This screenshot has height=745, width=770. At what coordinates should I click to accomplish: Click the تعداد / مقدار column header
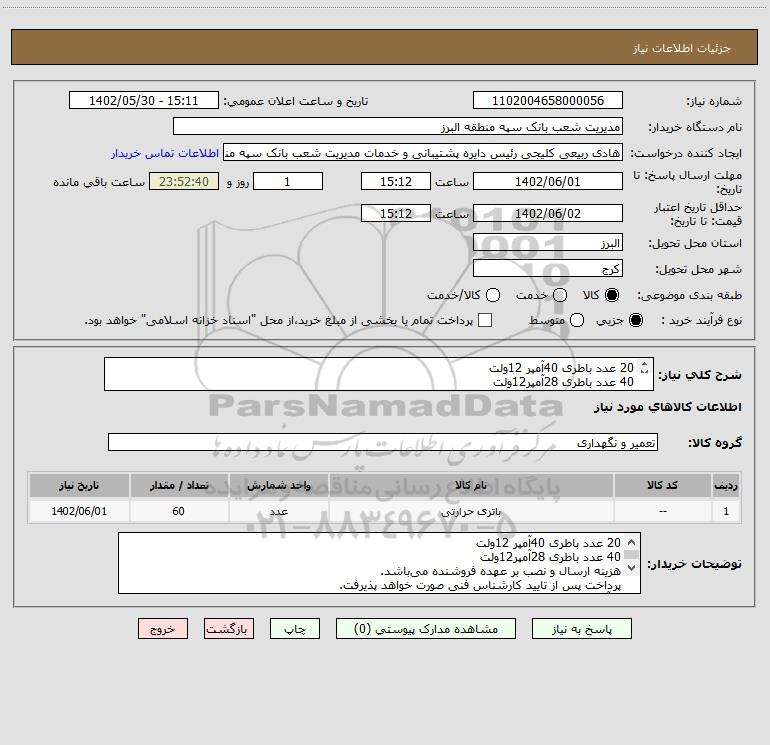coord(179,485)
